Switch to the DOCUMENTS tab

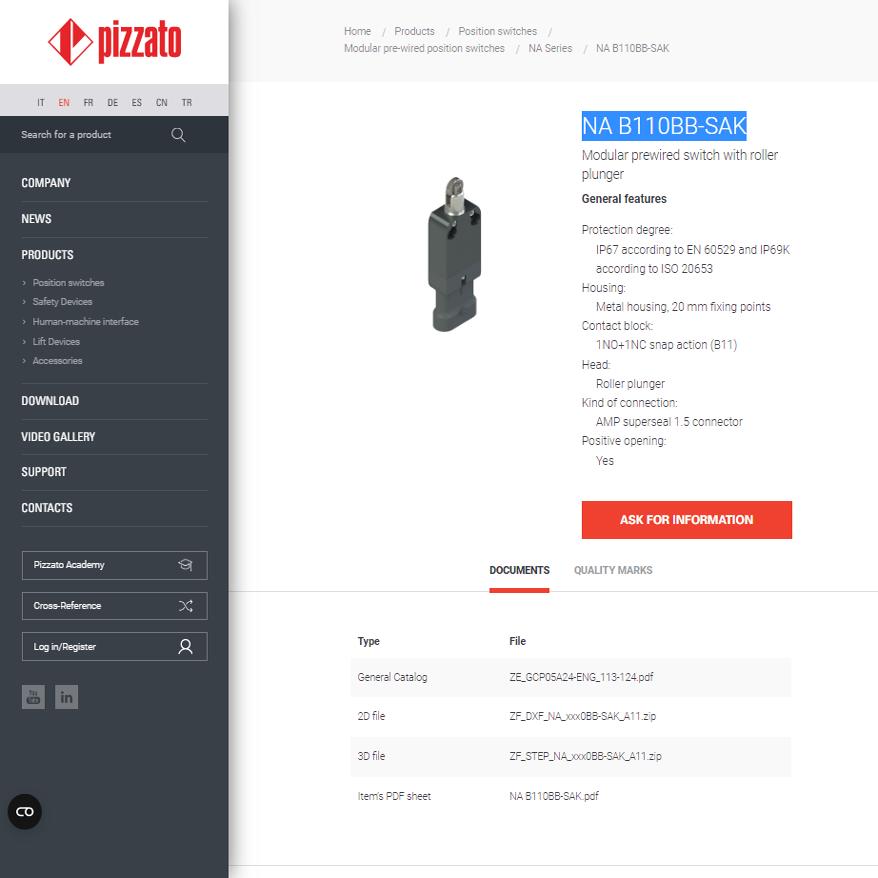coord(520,571)
